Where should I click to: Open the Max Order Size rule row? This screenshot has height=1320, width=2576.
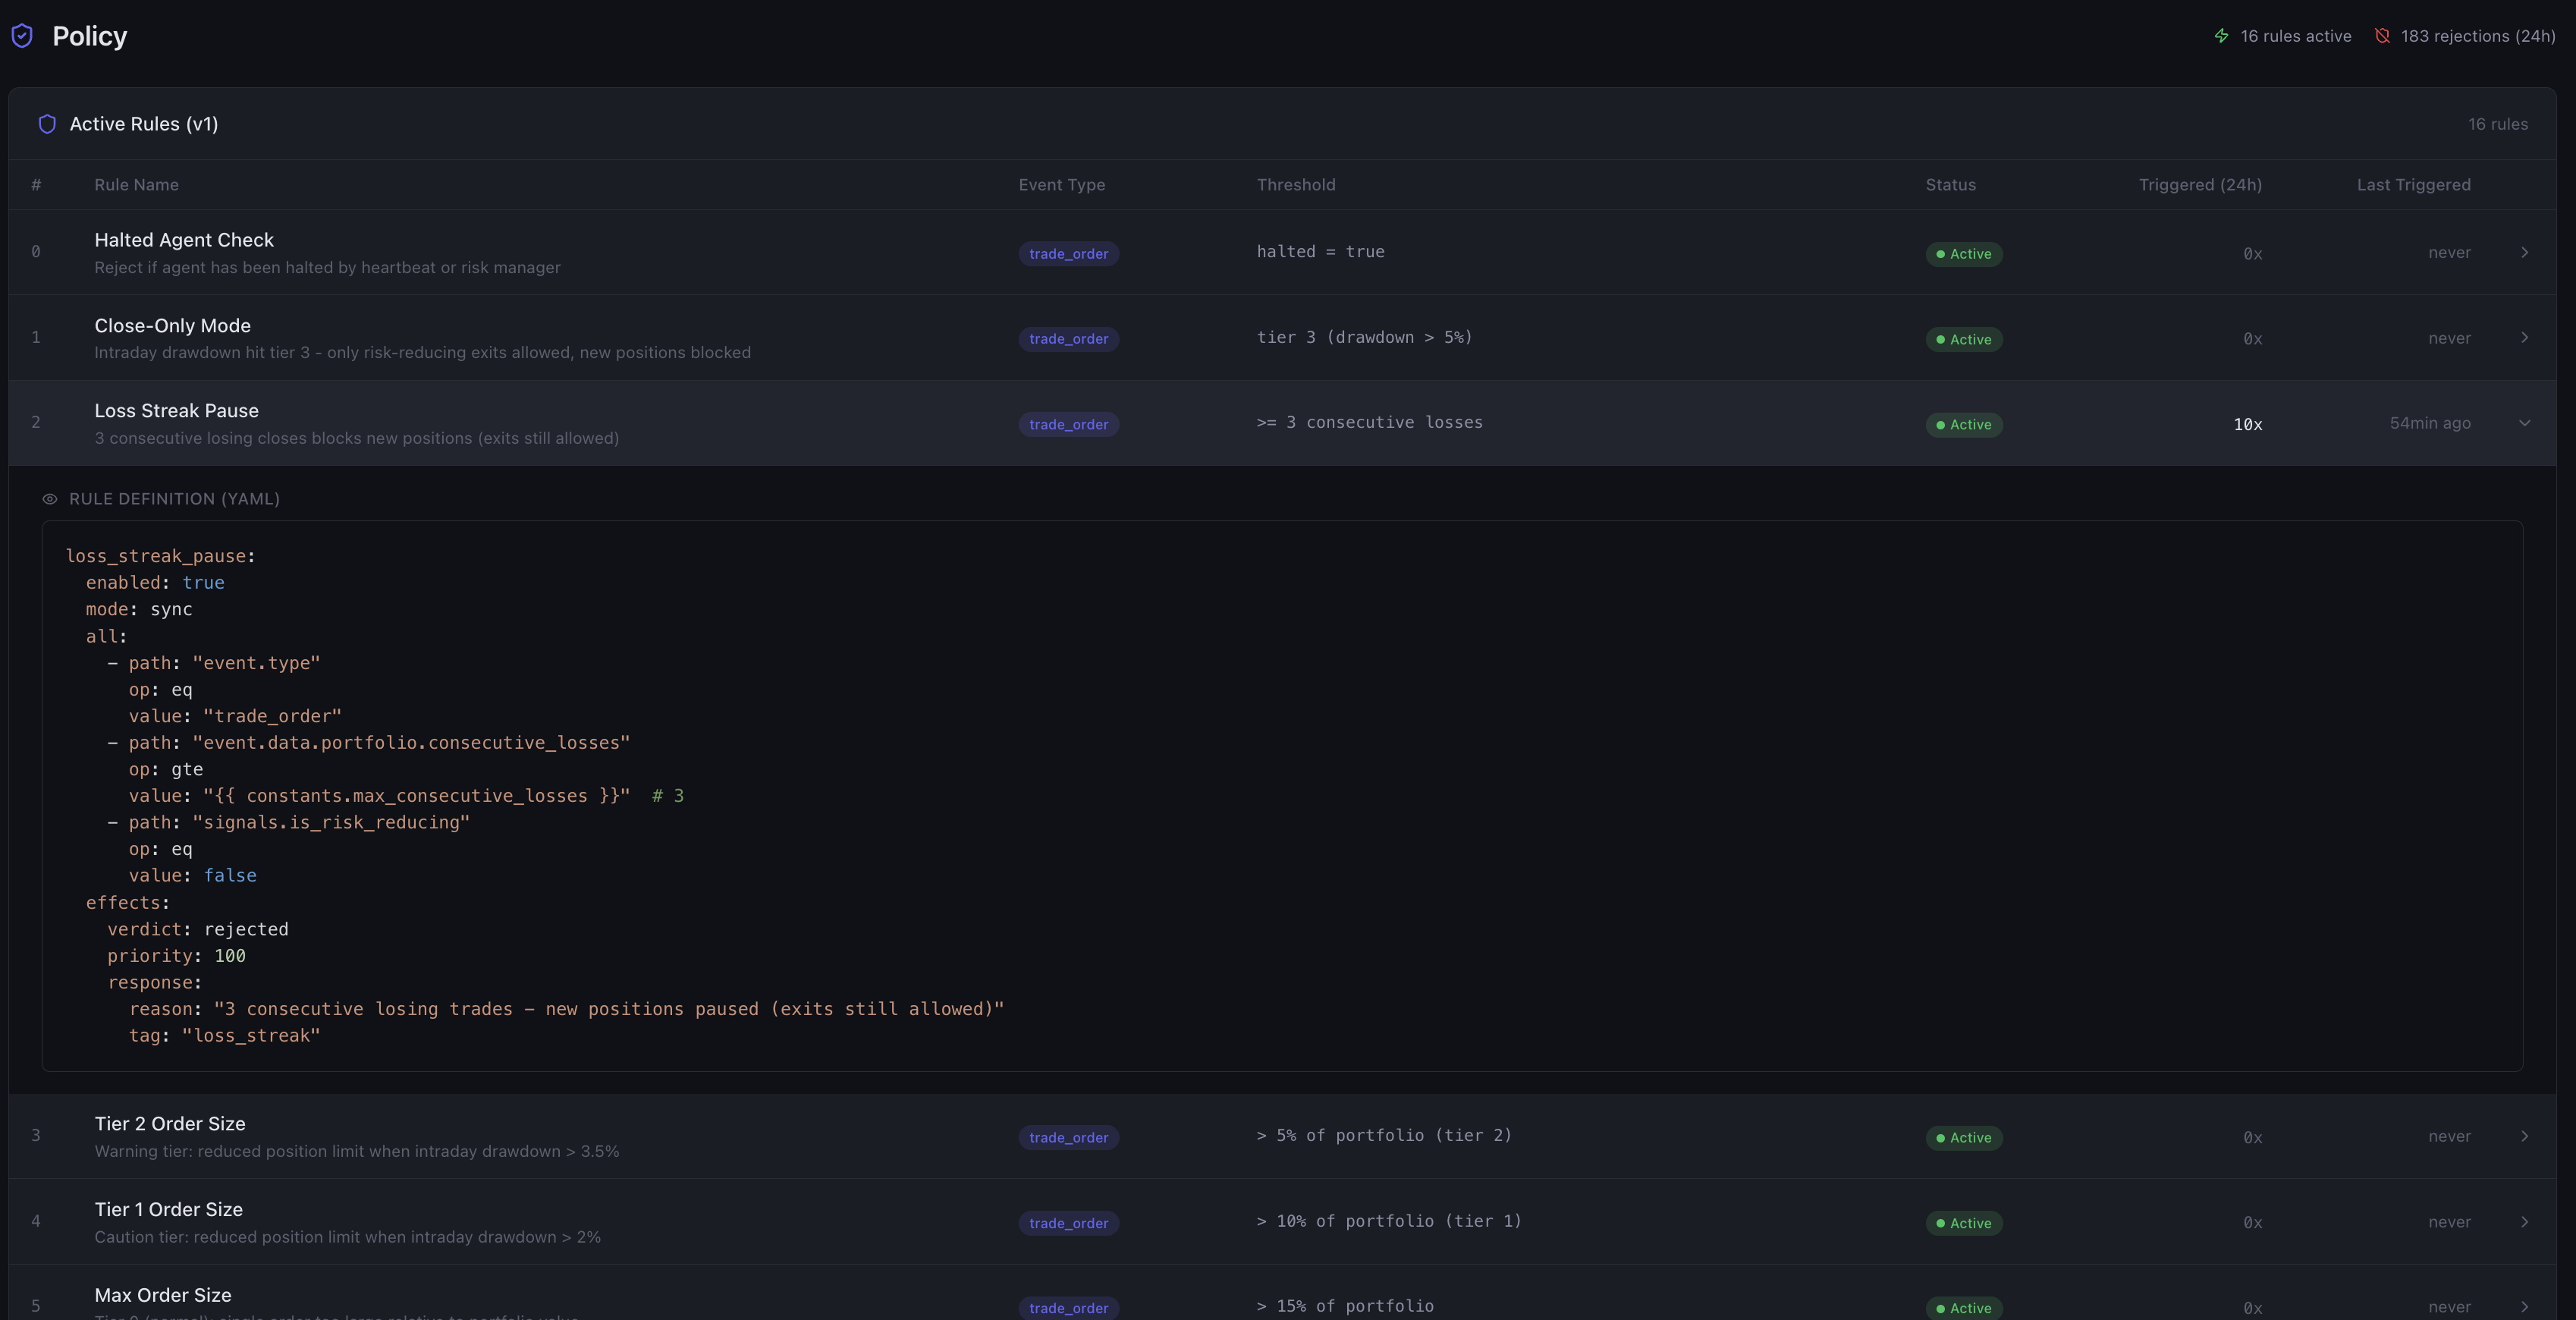(x=163, y=1295)
